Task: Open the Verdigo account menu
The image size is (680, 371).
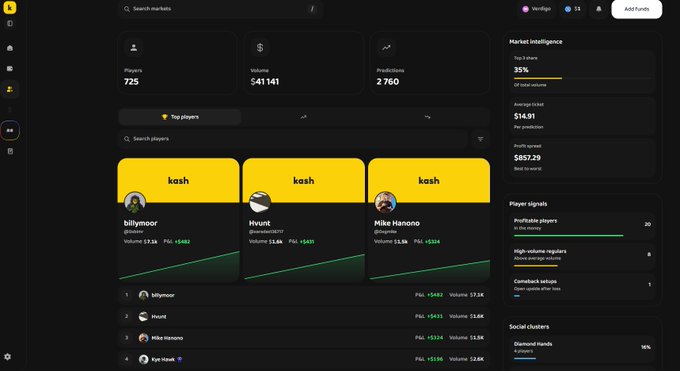Action: pyautogui.click(x=536, y=9)
